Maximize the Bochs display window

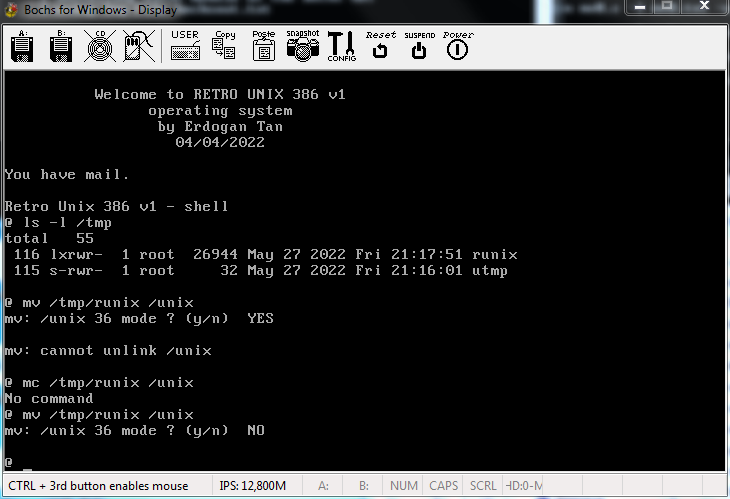tap(667, 7)
